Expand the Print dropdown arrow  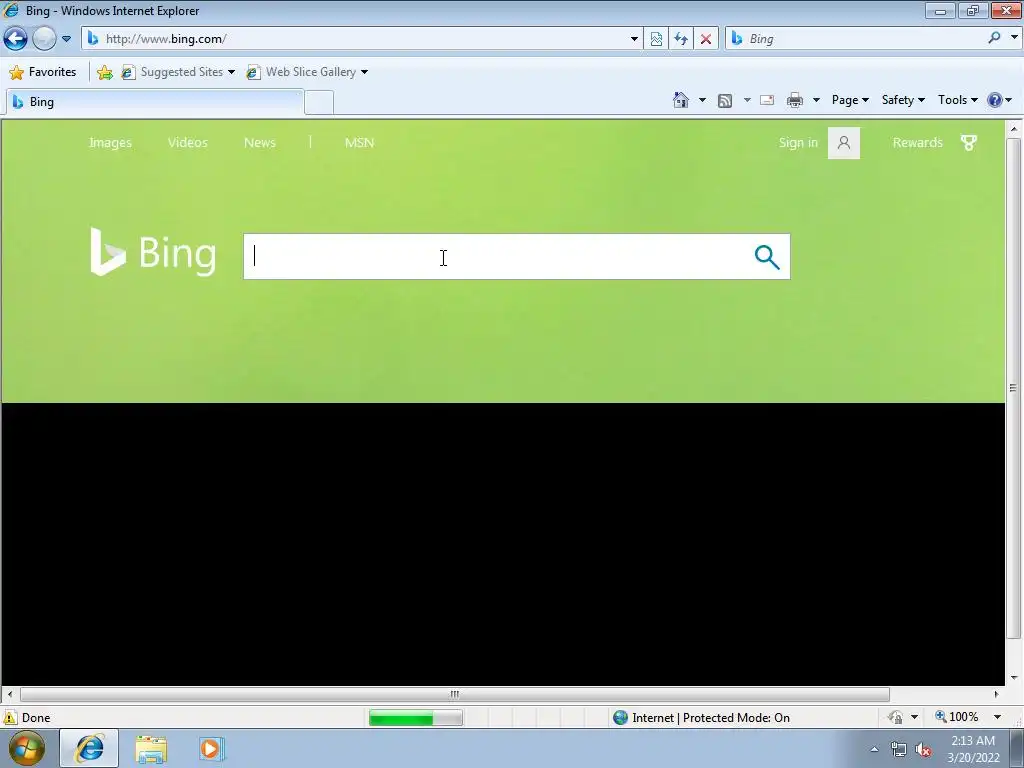tap(816, 100)
